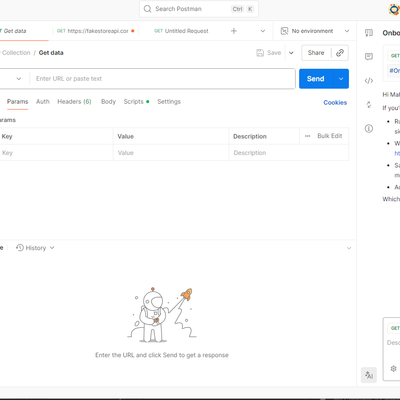Click the History clock icon
Image resolution: width=400 pixels, height=400 pixels.
(20, 248)
